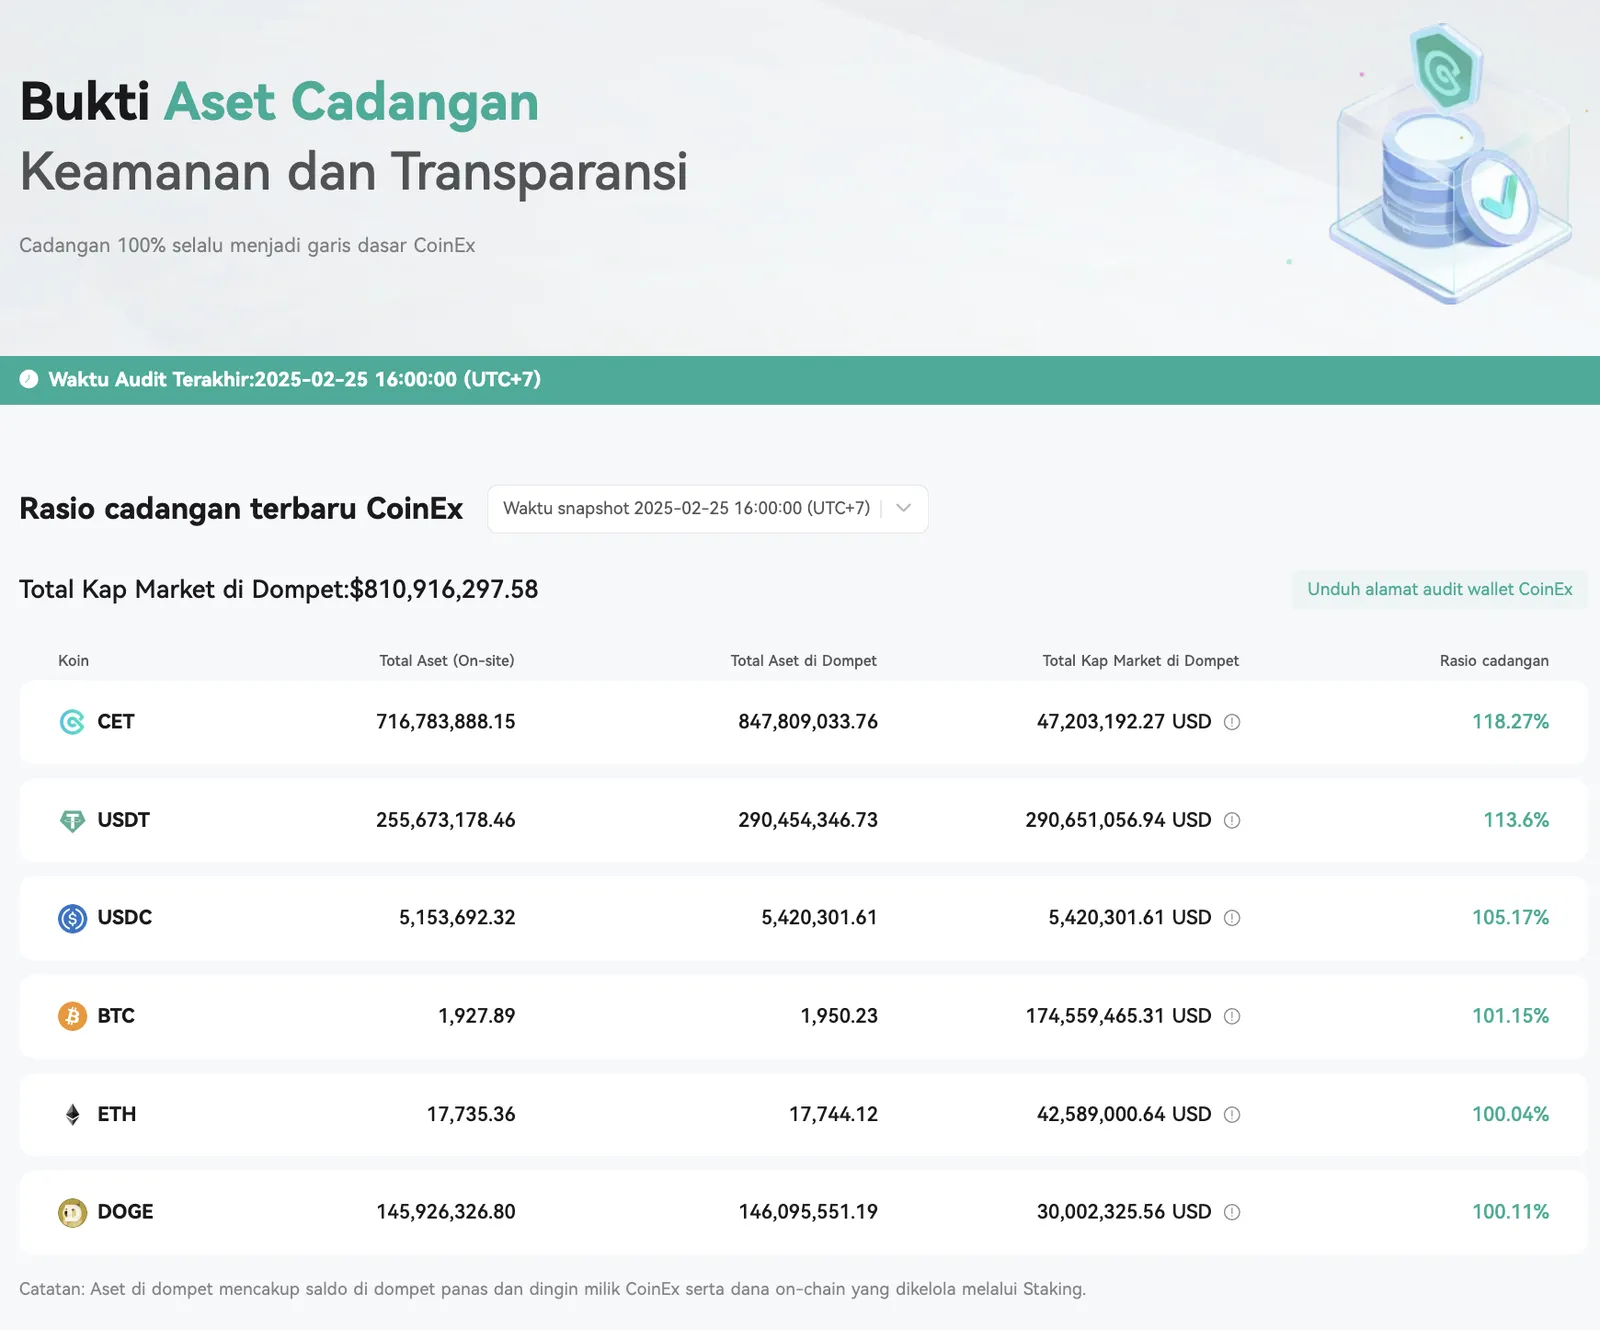Click the 105.17% reserve ratio

pos(1510,918)
